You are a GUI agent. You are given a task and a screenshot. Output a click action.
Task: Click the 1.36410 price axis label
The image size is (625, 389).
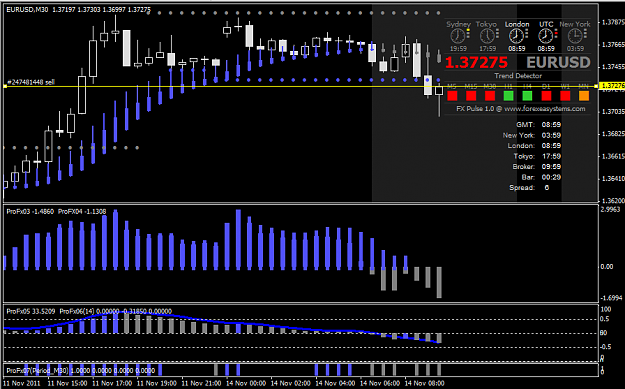[x=613, y=179]
